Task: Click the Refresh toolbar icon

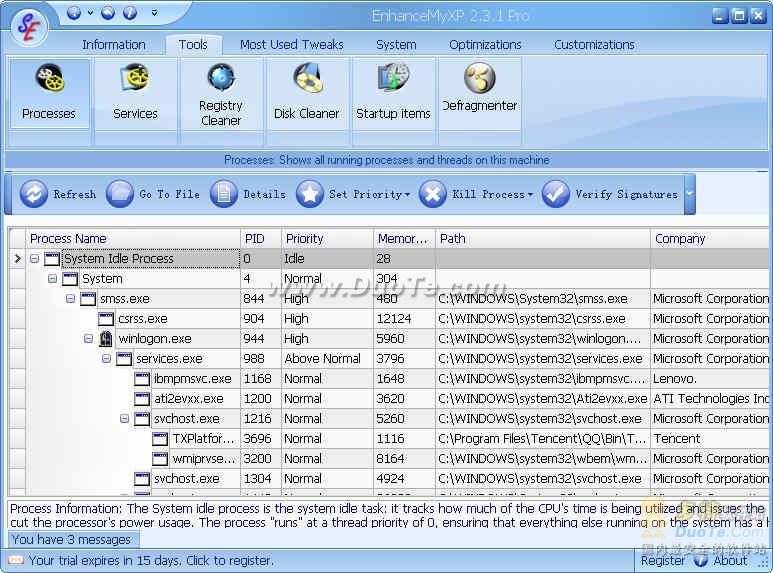Action: tap(34, 194)
